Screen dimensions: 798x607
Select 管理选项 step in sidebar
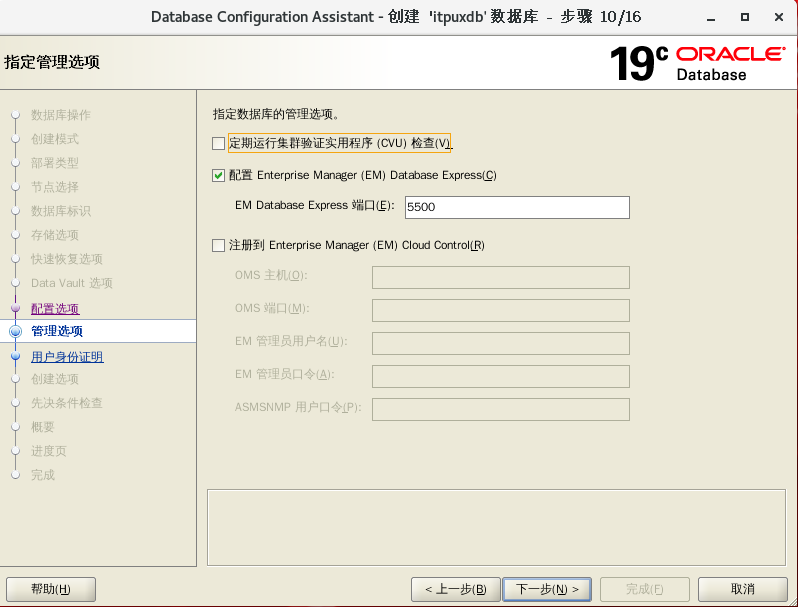click(57, 331)
